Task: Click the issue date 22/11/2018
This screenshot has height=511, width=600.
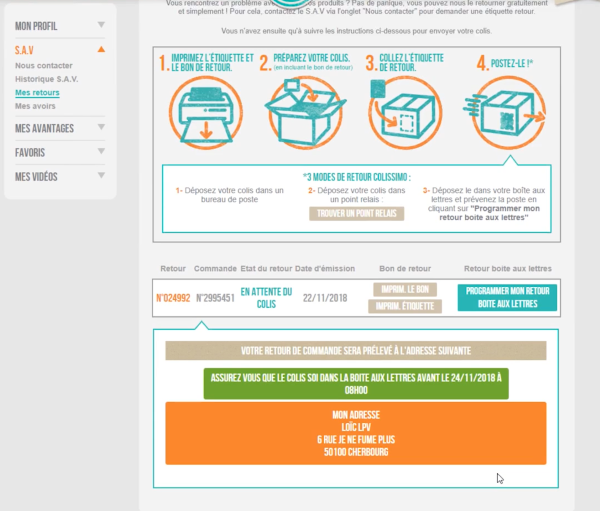Action: coord(325,298)
